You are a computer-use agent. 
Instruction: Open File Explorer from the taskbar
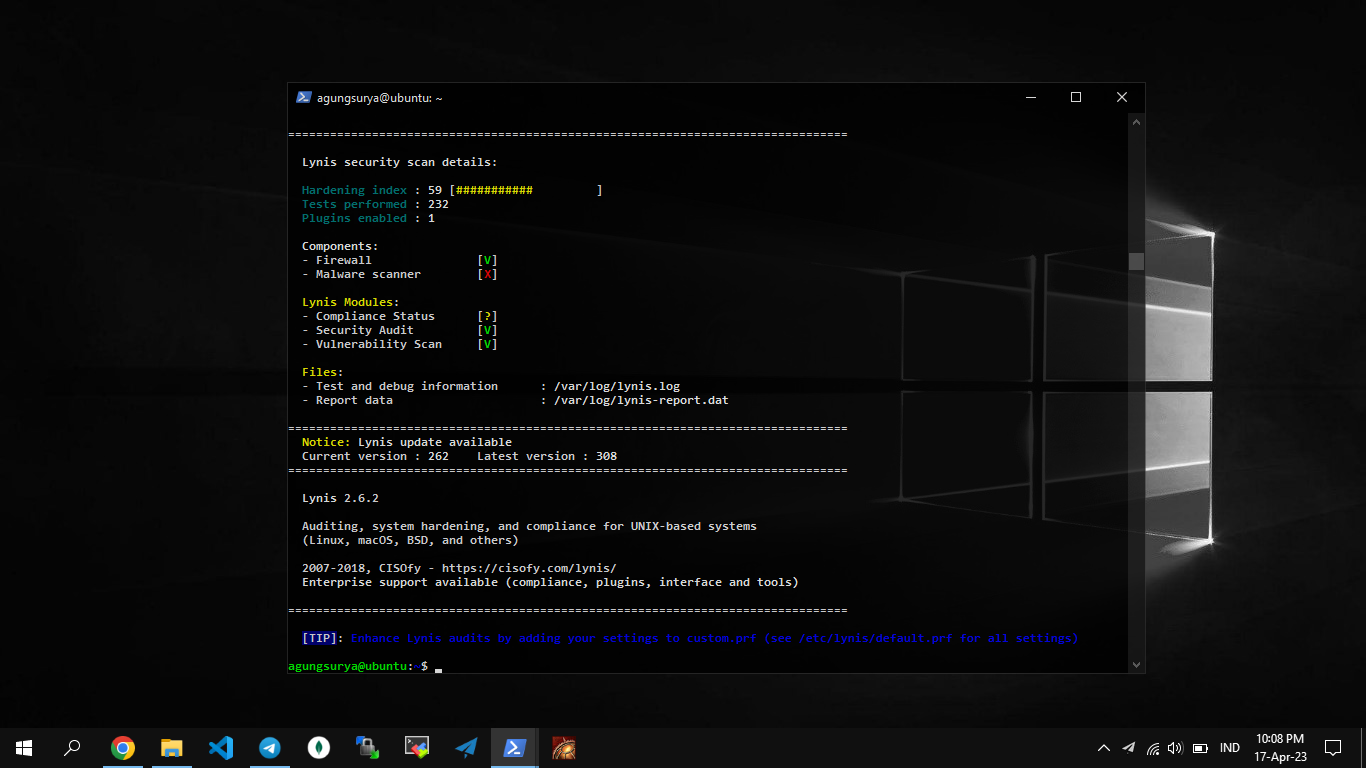[172, 747]
